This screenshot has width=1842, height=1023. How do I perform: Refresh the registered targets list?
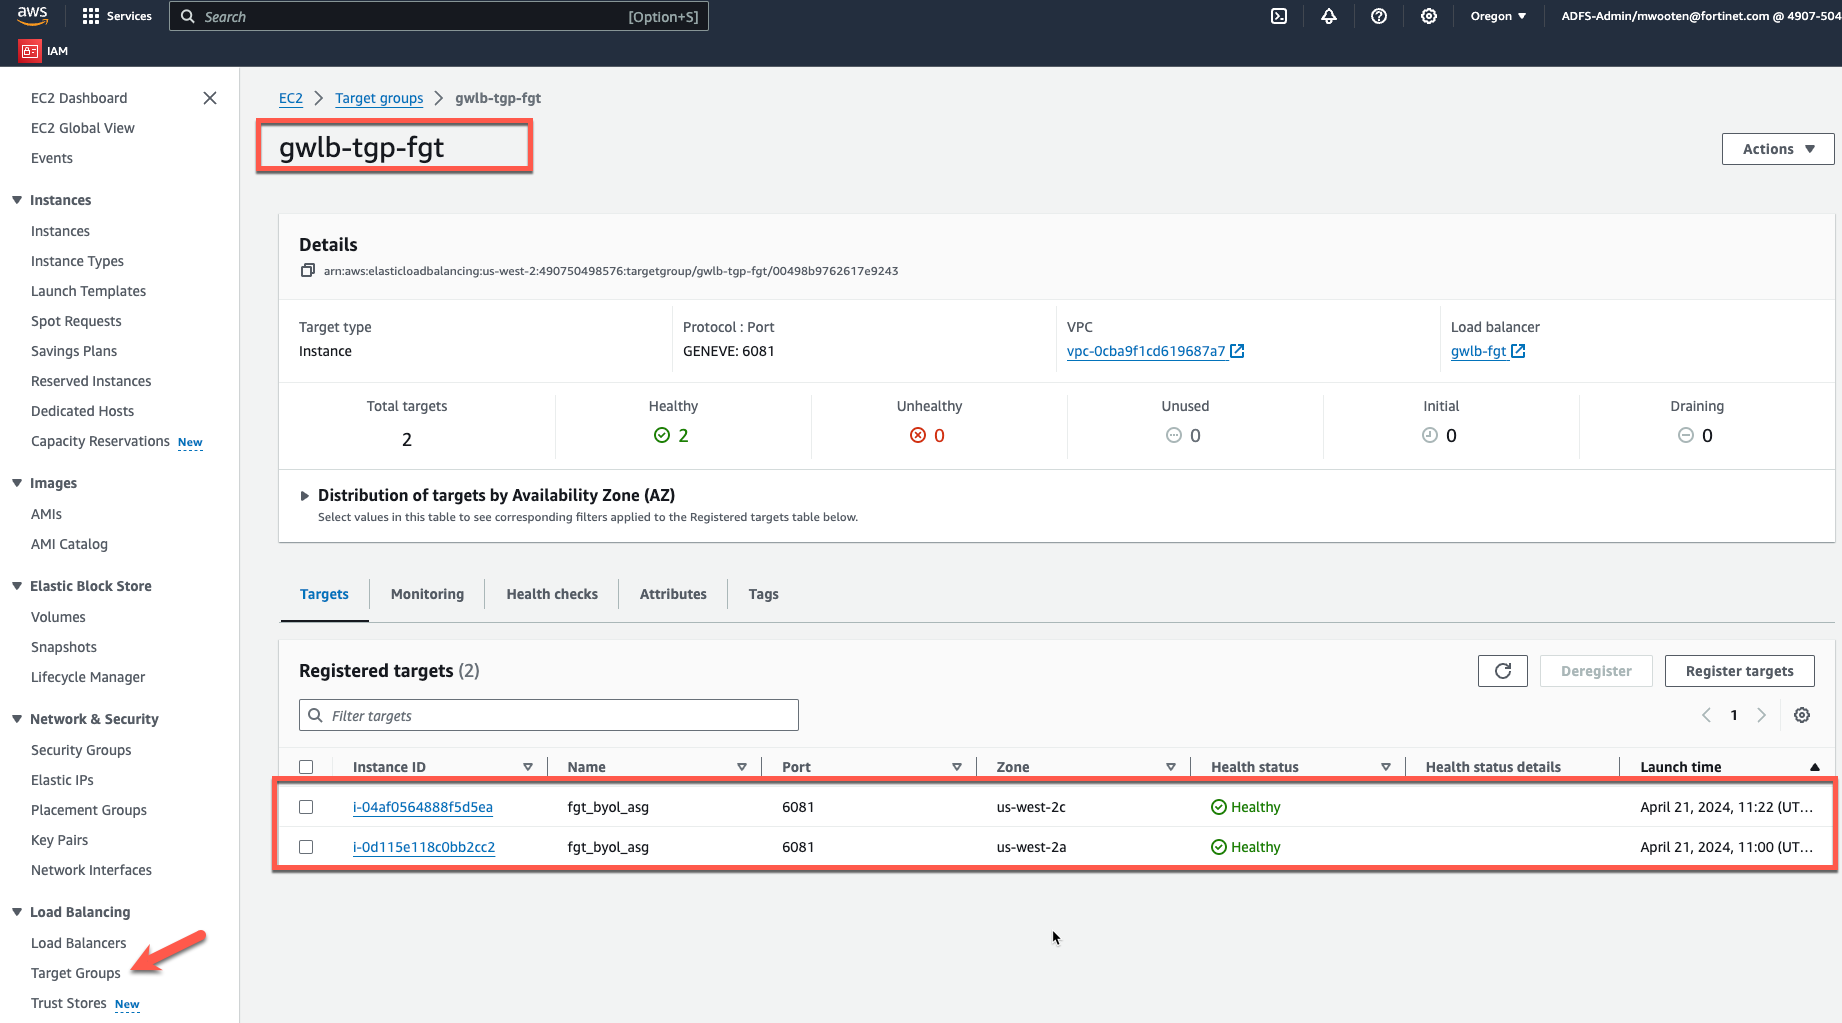click(x=1502, y=671)
